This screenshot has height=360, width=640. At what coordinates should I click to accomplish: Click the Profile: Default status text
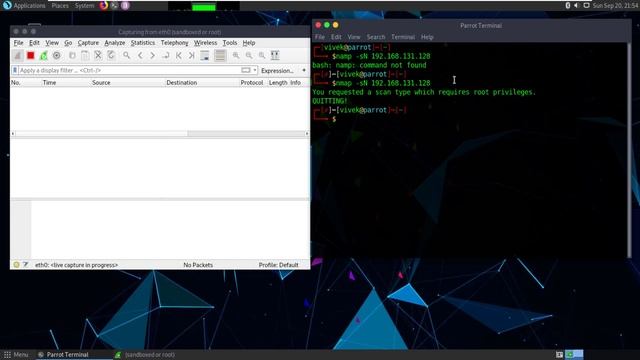coord(278,265)
